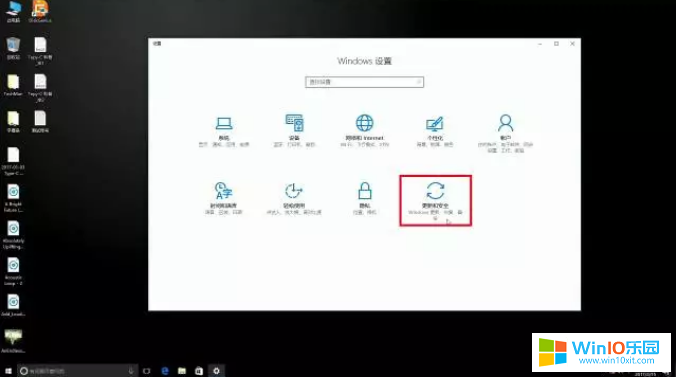This screenshot has width=676, height=377.
Task: Open the Devices settings category
Action: click(294, 131)
